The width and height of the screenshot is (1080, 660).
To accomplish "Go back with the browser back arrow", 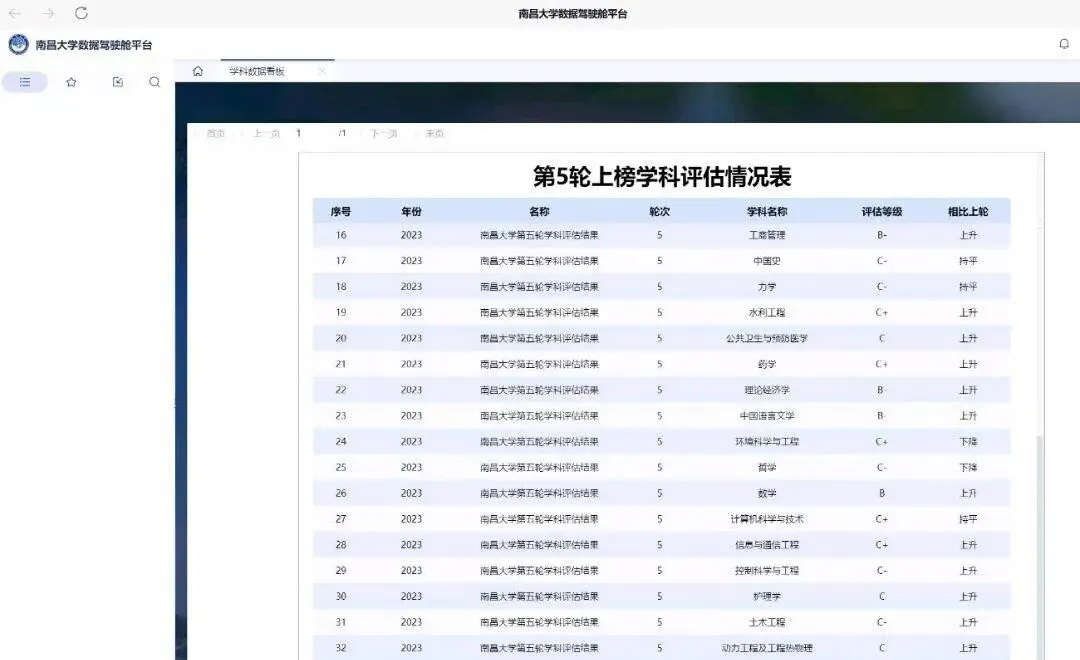I will (x=14, y=14).
